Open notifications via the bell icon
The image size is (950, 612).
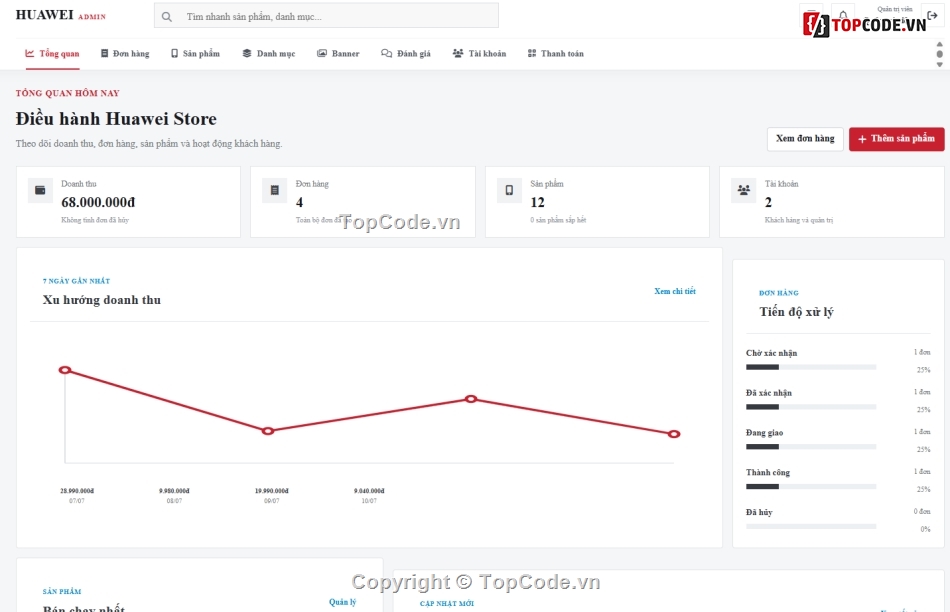(843, 13)
